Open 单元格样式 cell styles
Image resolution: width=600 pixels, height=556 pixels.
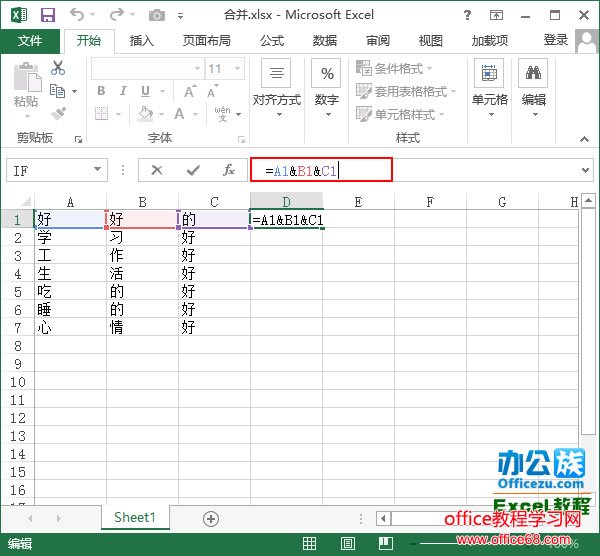(400, 114)
